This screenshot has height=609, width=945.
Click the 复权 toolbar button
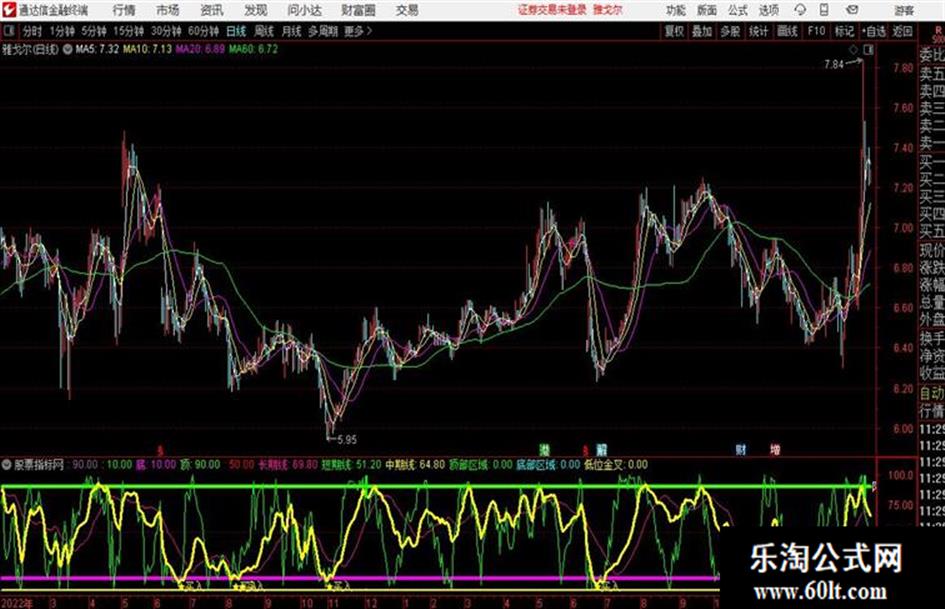coord(674,31)
